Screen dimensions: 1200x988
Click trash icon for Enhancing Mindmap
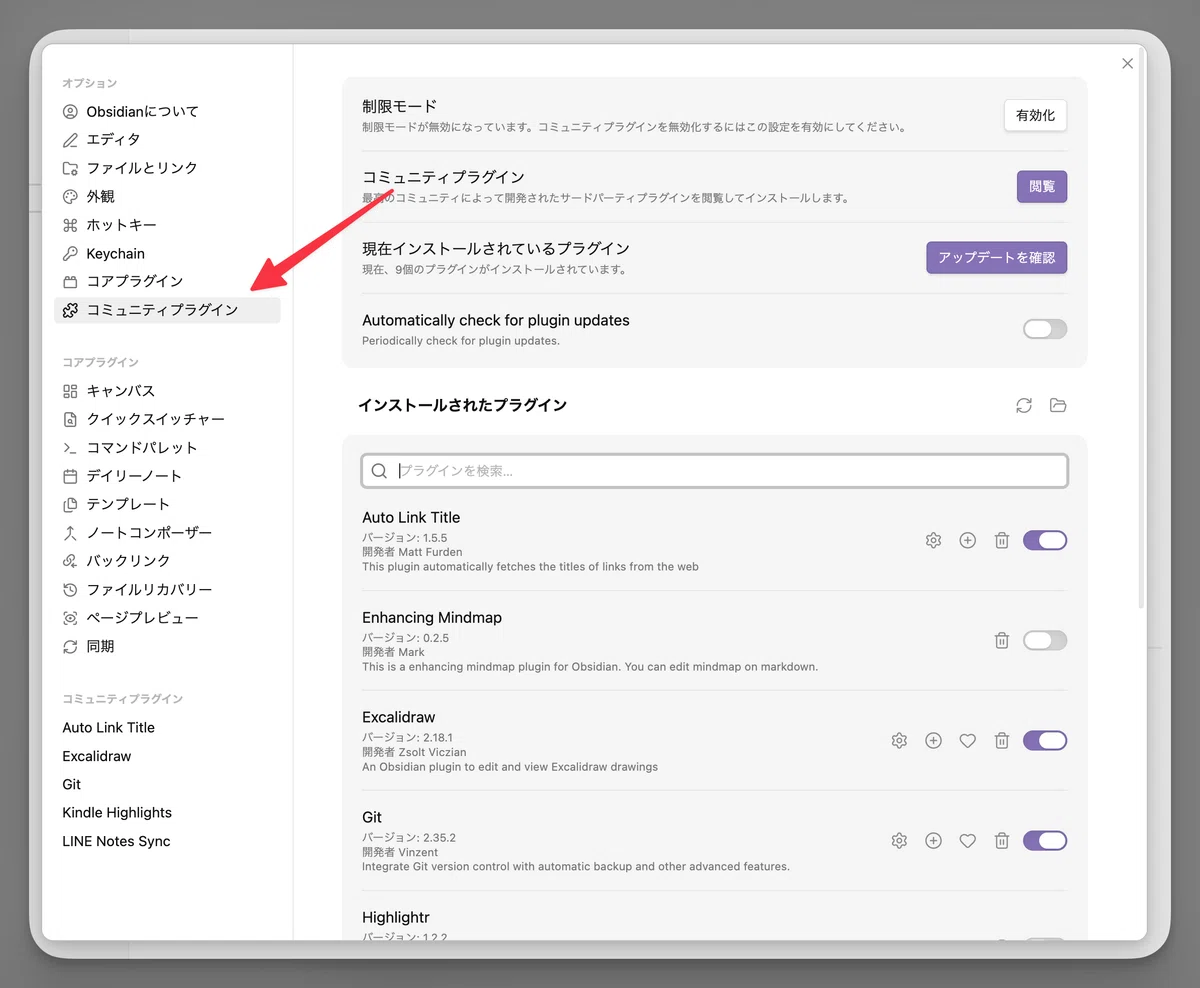point(1001,640)
